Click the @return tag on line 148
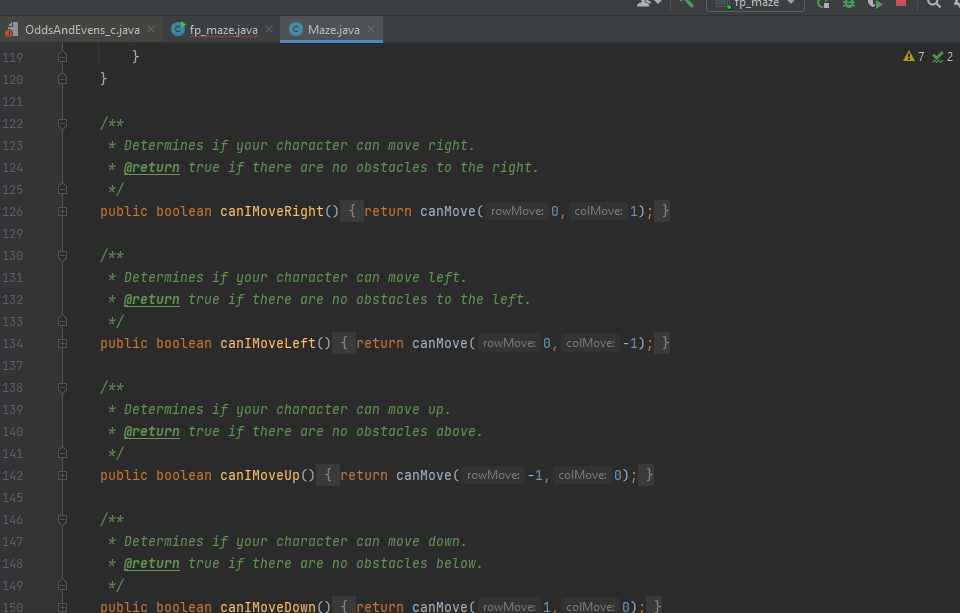 152,563
